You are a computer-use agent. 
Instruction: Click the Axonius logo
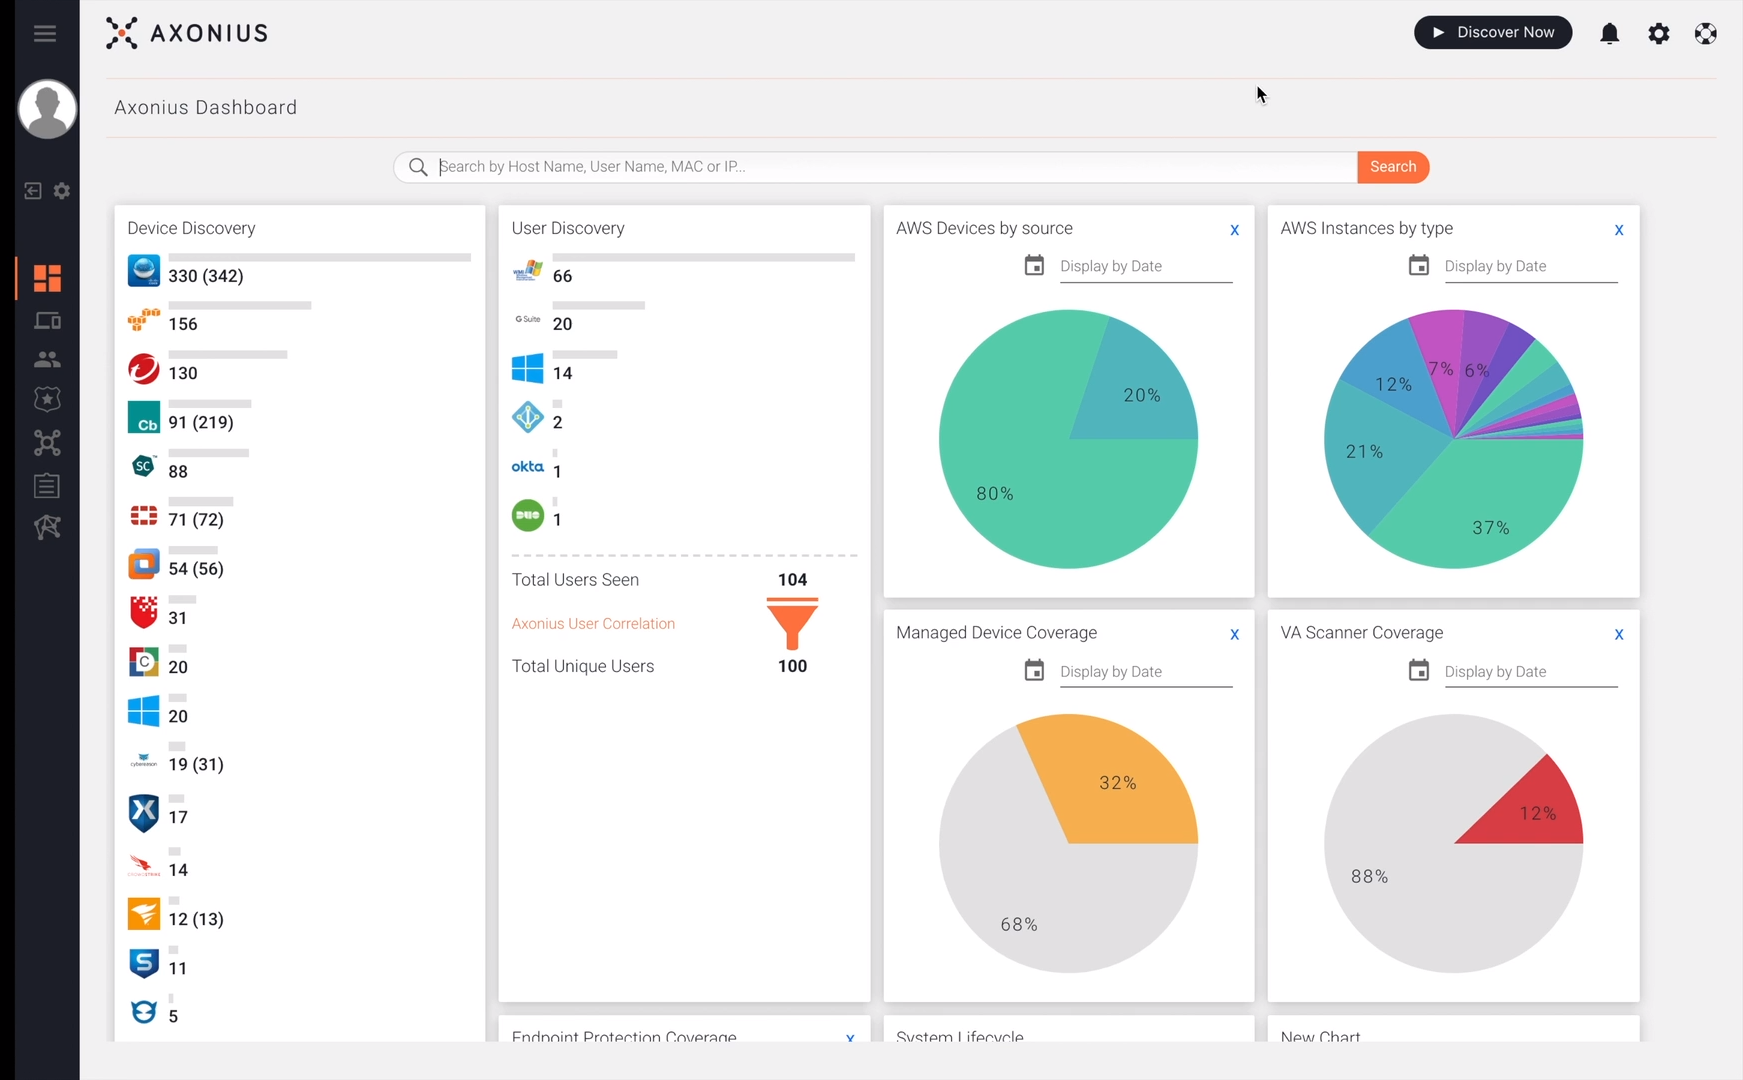[187, 33]
